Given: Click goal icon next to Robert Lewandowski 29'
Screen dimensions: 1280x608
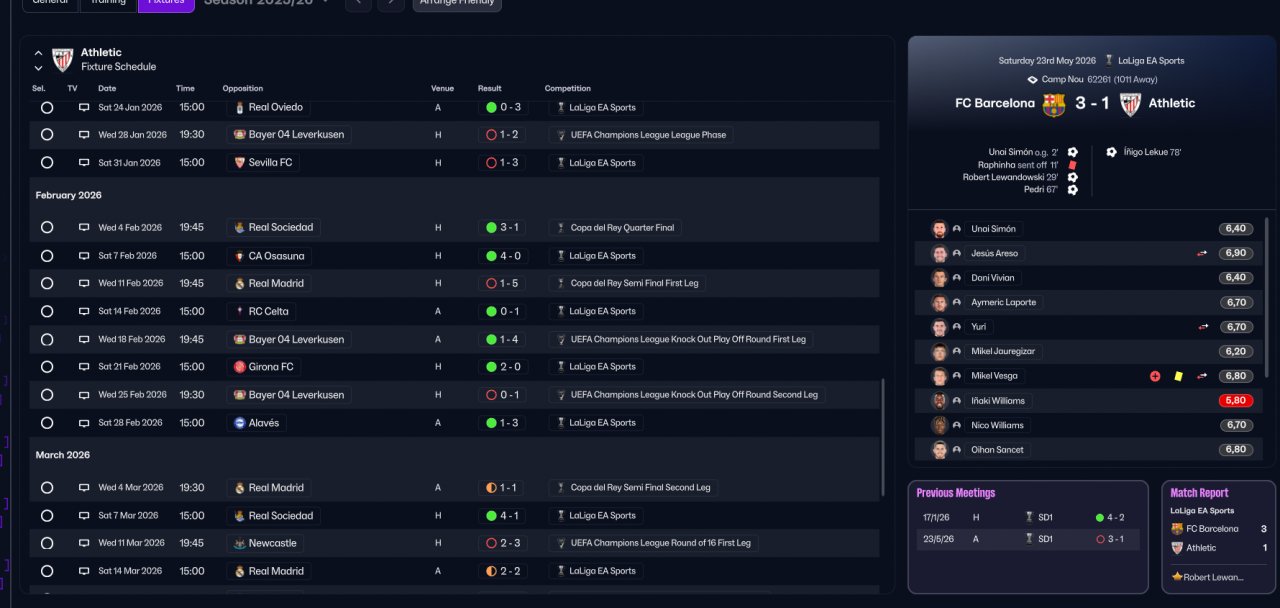Looking at the screenshot, I should 1072,177.
